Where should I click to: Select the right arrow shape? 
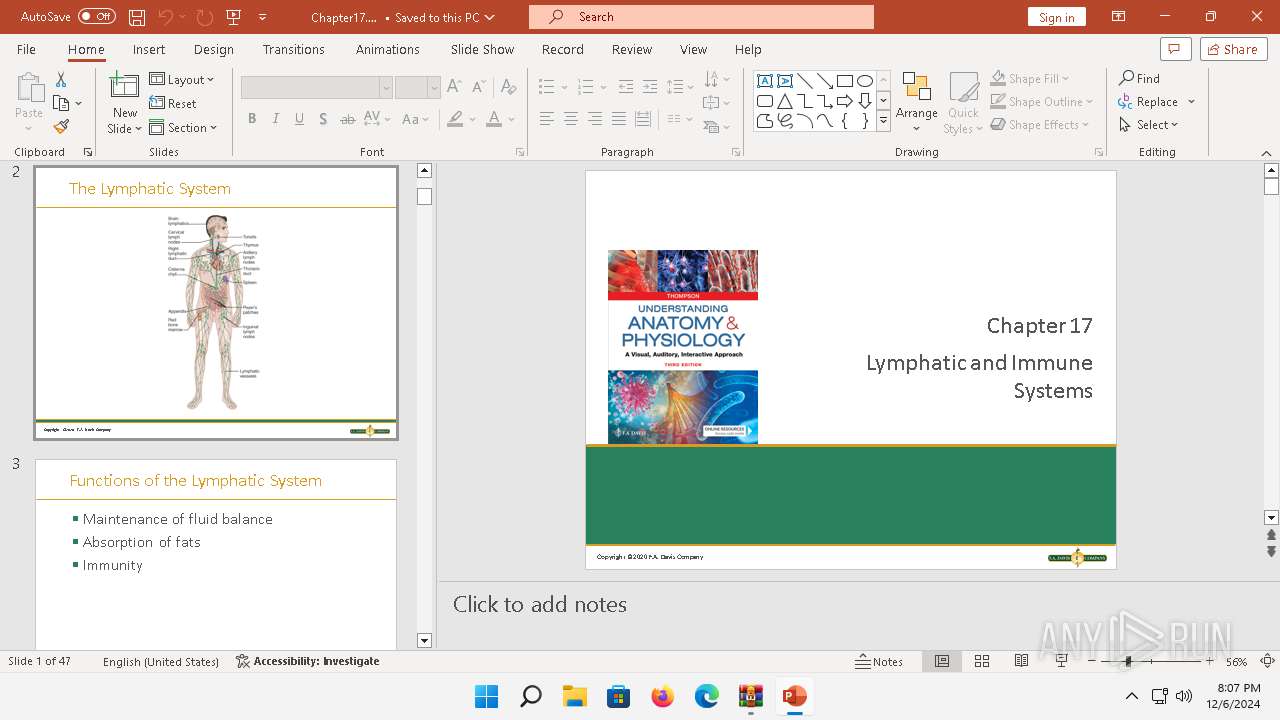845,101
